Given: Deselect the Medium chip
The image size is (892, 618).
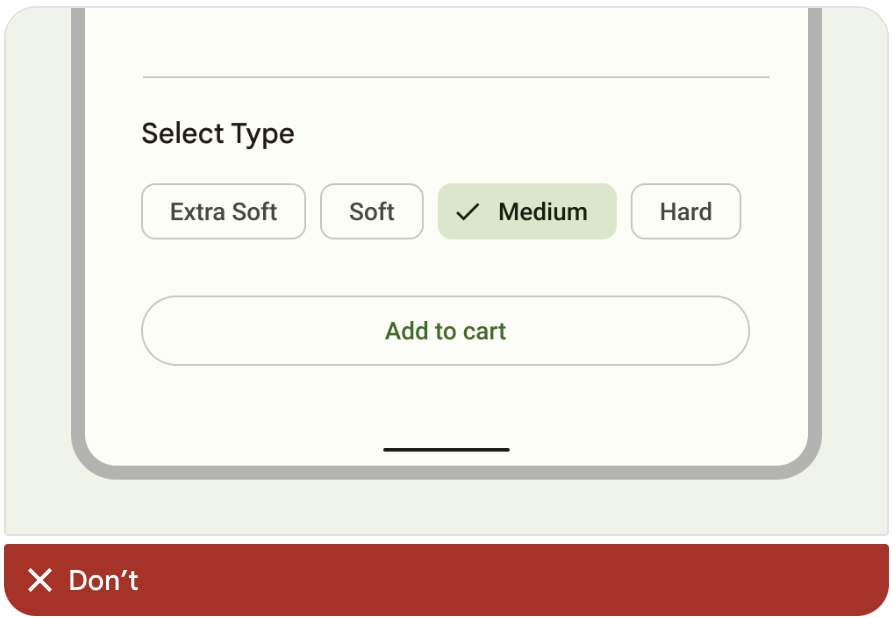Looking at the screenshot, I should [x=527, y=211].
